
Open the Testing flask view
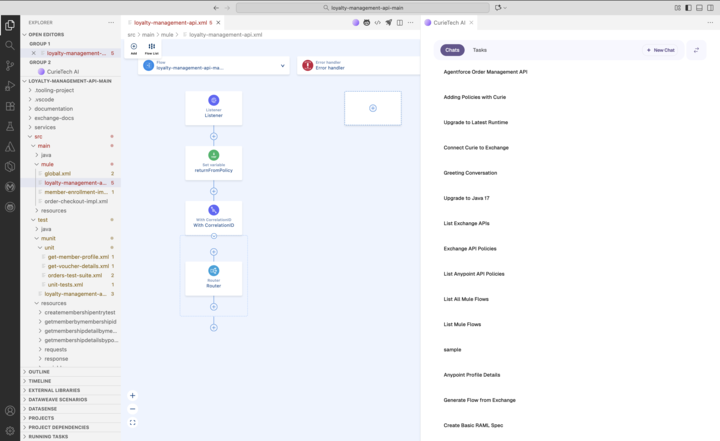pos(10,126)
